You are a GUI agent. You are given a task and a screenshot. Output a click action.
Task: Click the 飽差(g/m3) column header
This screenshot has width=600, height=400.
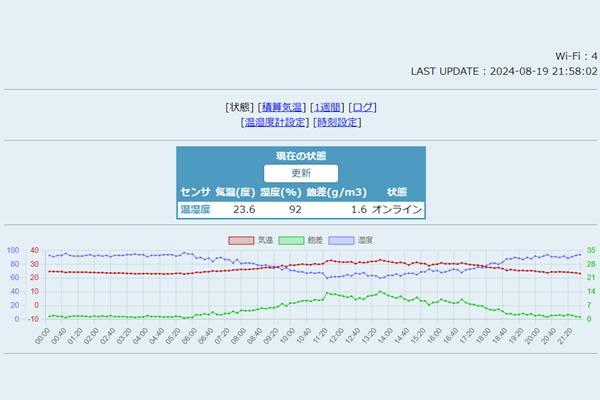tap(336, 192)
